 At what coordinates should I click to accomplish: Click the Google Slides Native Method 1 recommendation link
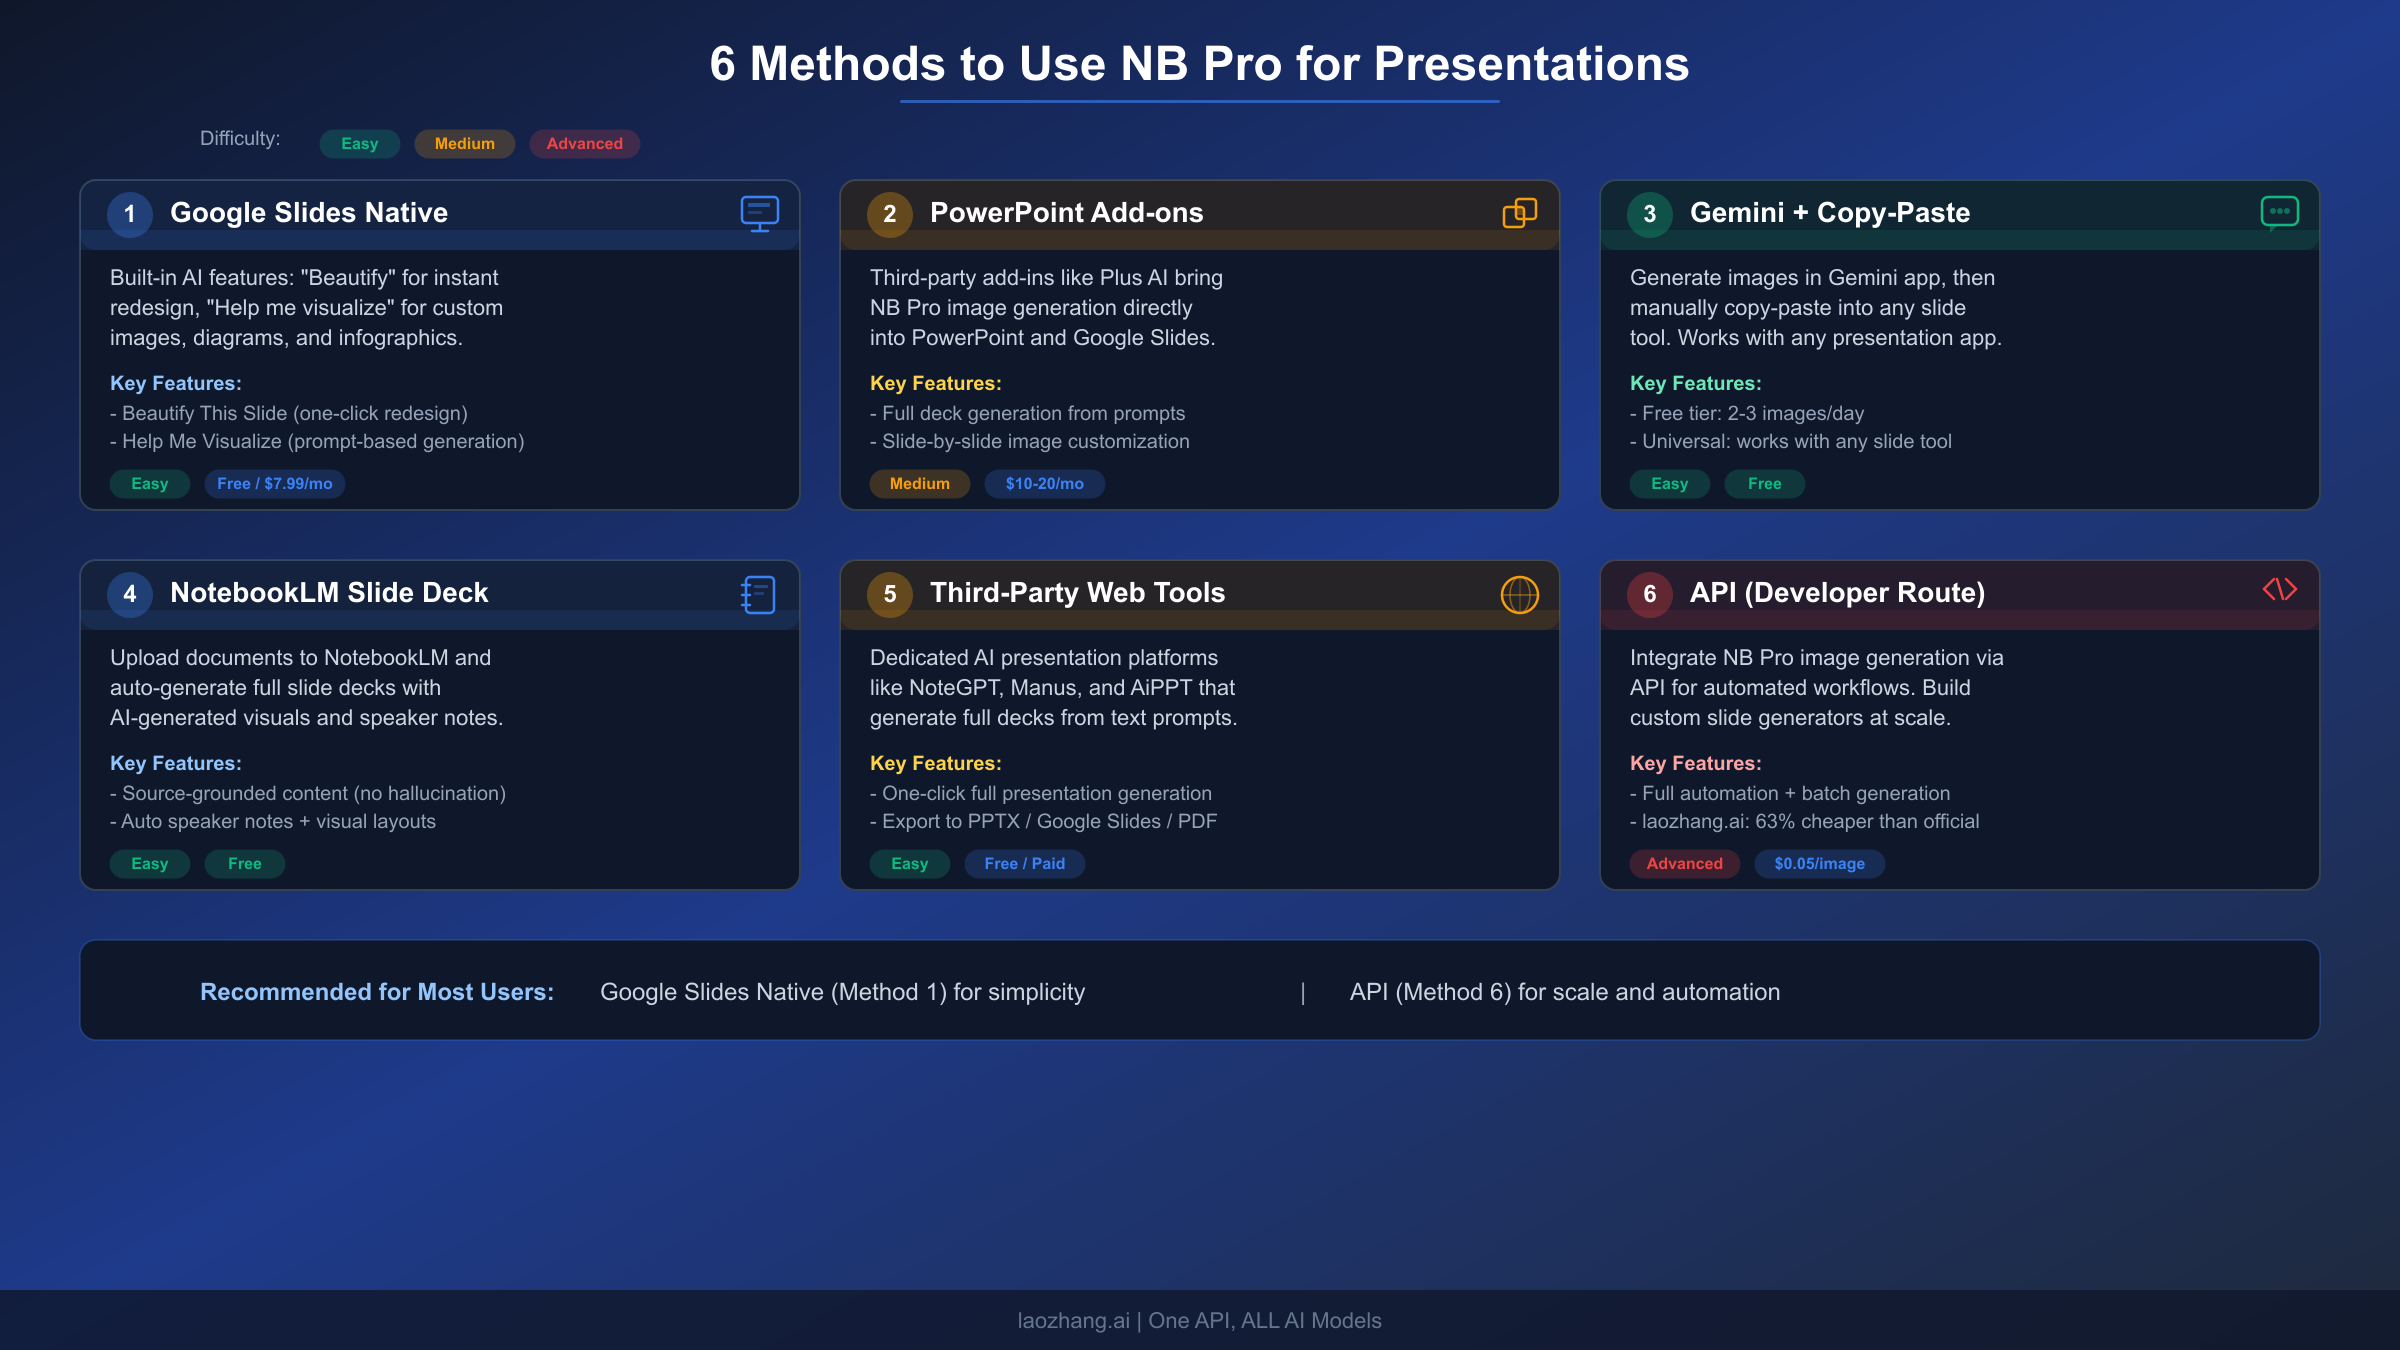tap(841, 991)
